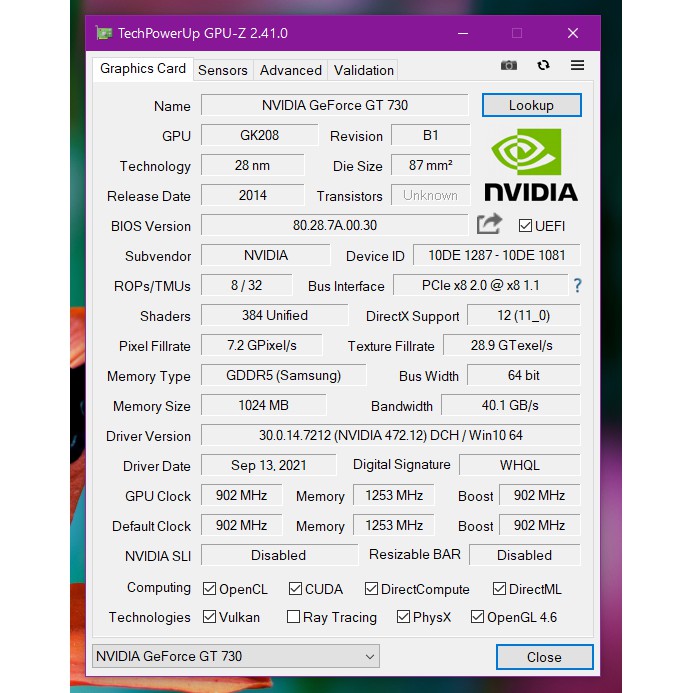Click the Technology field 28 nm

tap(252, 165)
